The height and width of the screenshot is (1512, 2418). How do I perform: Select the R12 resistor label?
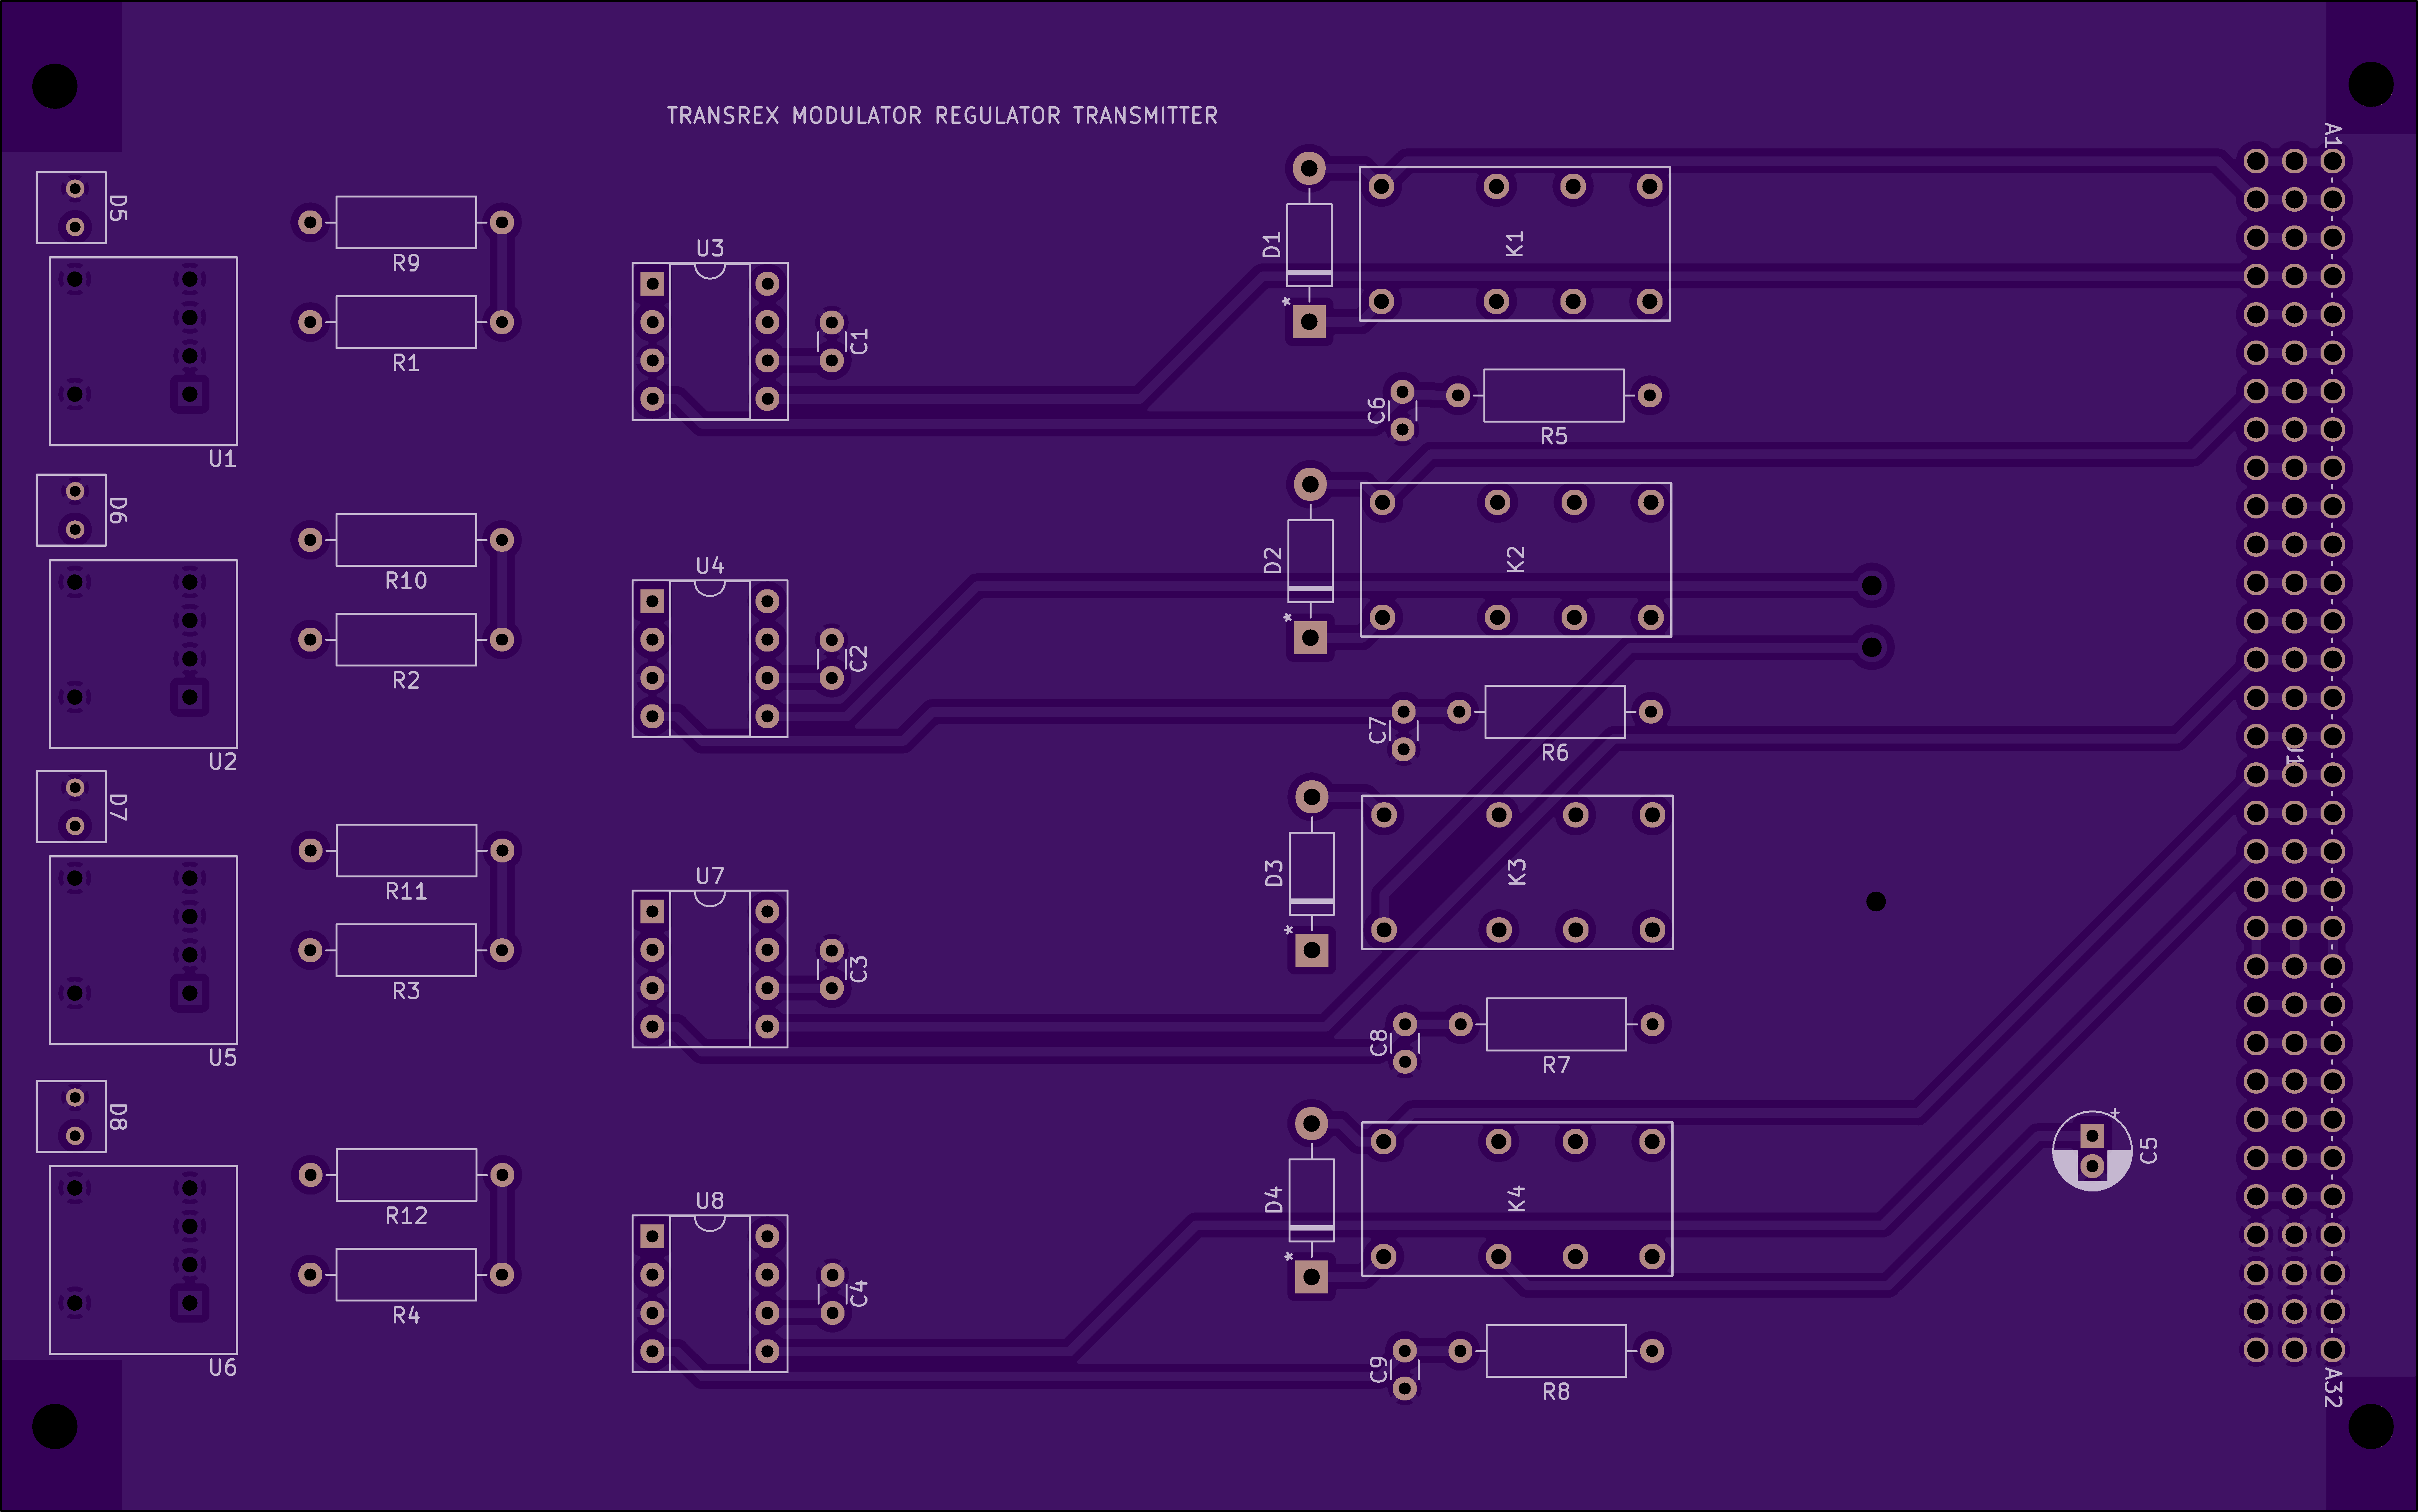coord(406,1216)
